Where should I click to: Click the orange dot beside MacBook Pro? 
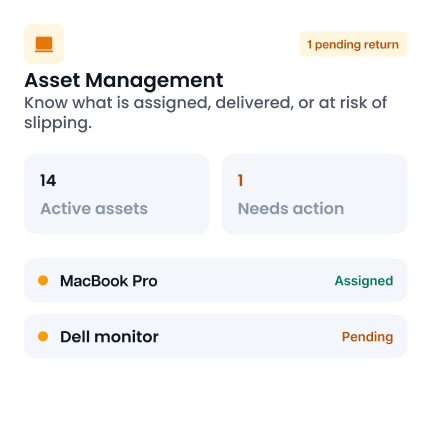click(43, 280)
